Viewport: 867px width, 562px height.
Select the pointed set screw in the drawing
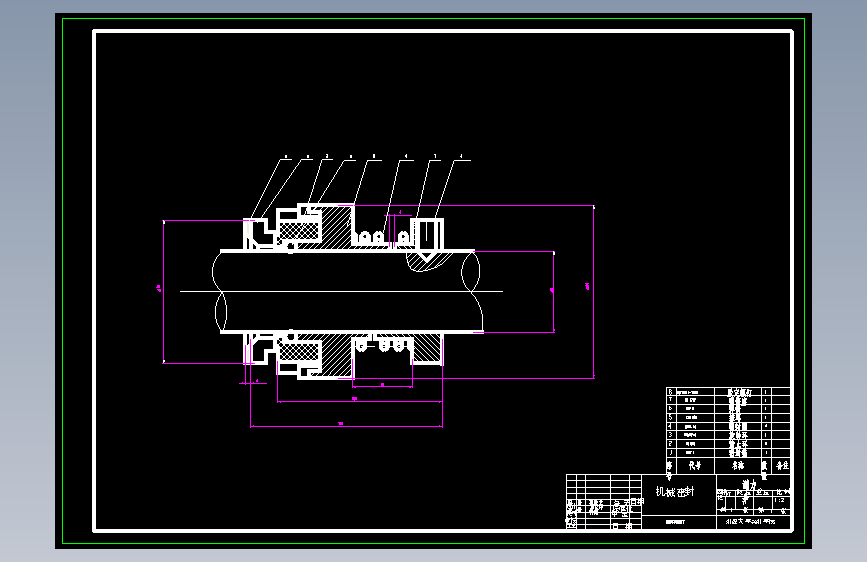(426, 238)
